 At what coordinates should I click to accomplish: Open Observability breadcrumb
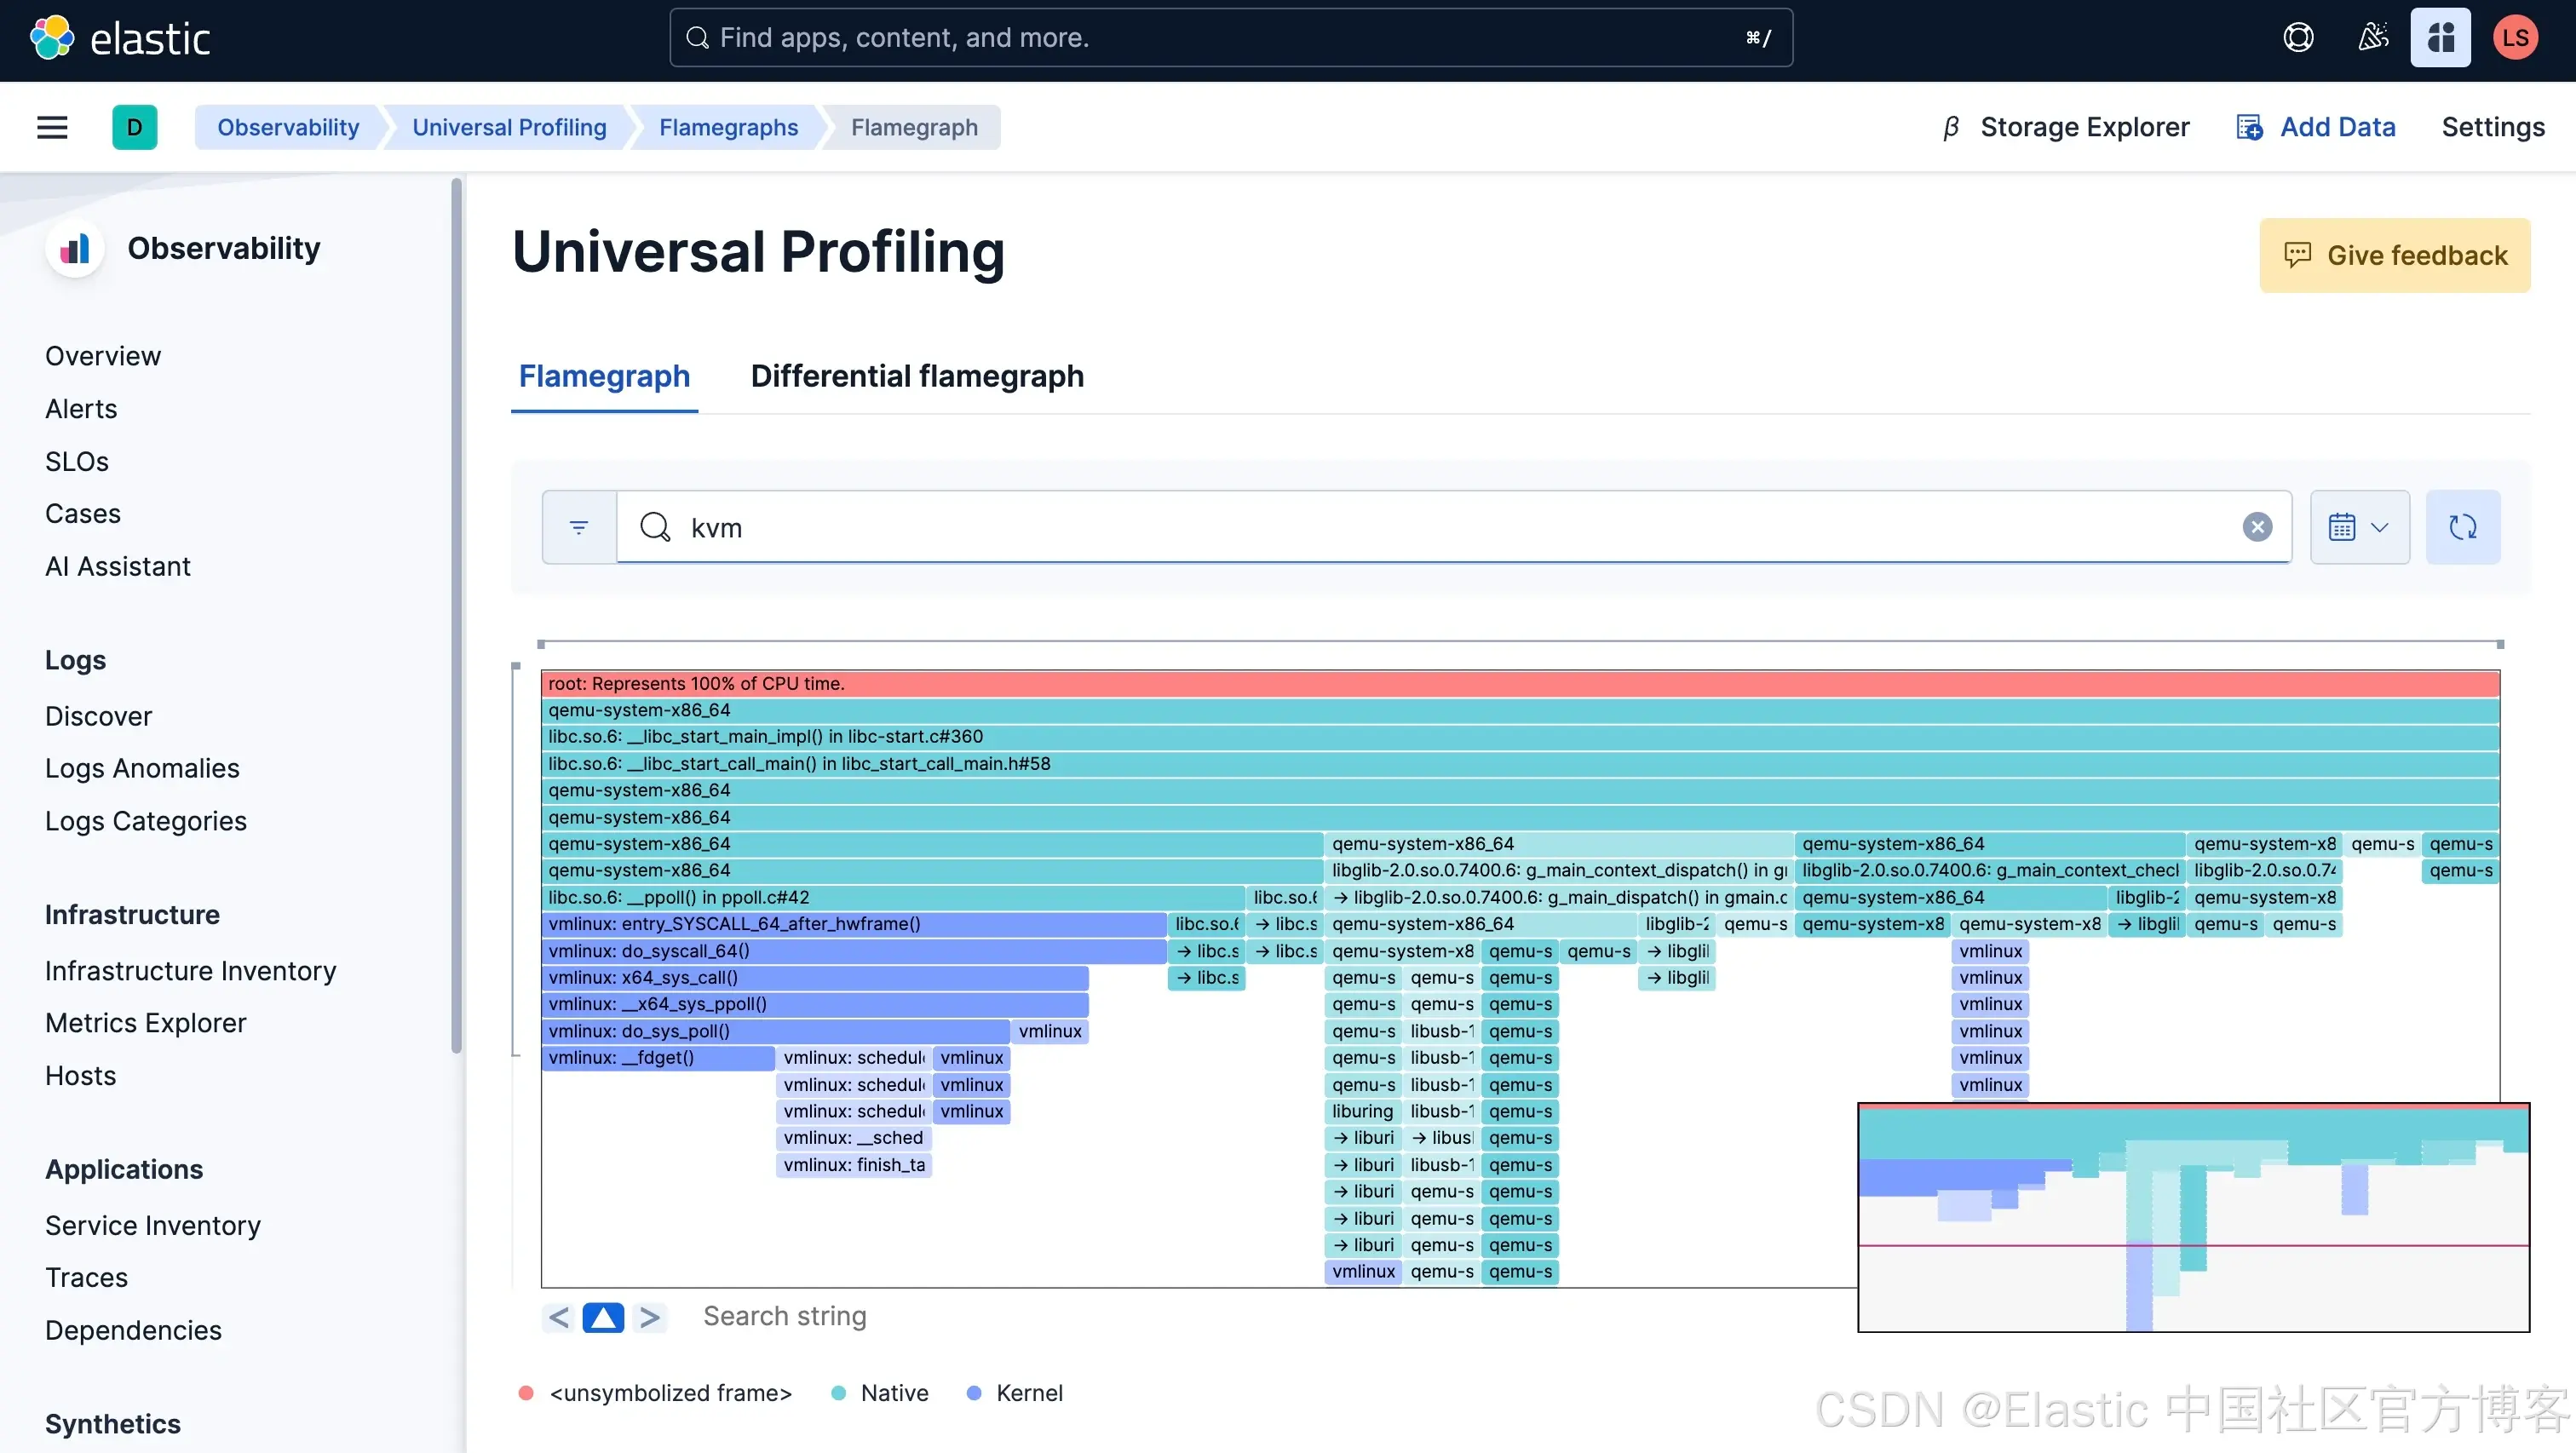pos(288,127)
